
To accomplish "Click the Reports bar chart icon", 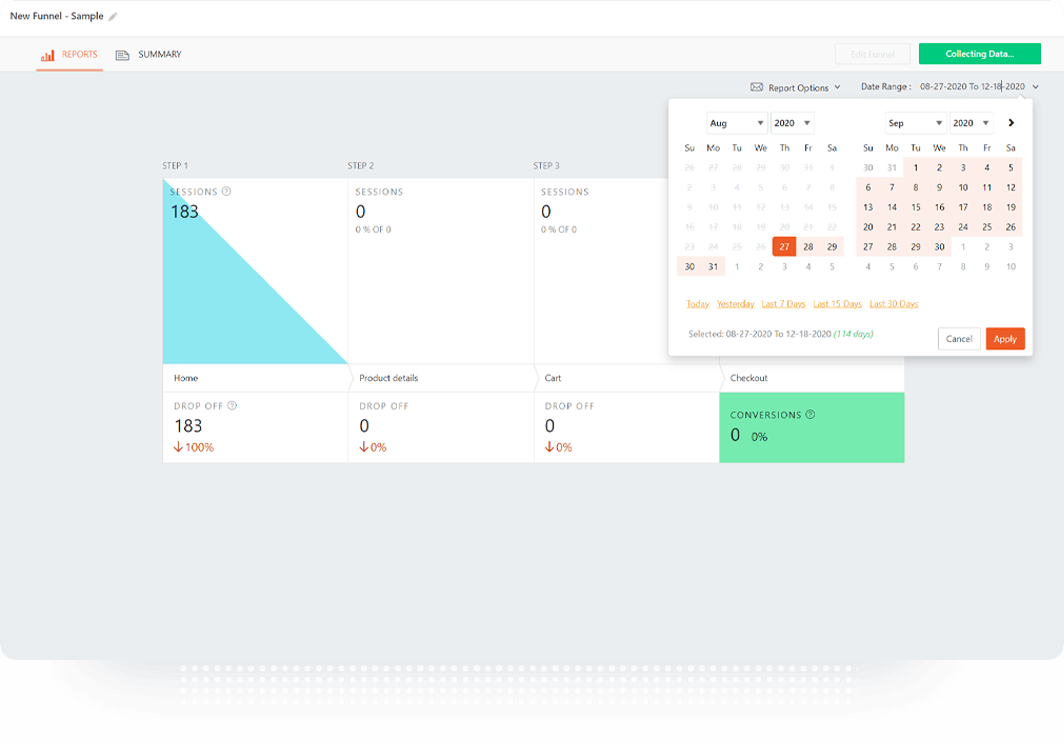I will coord(47,55).
